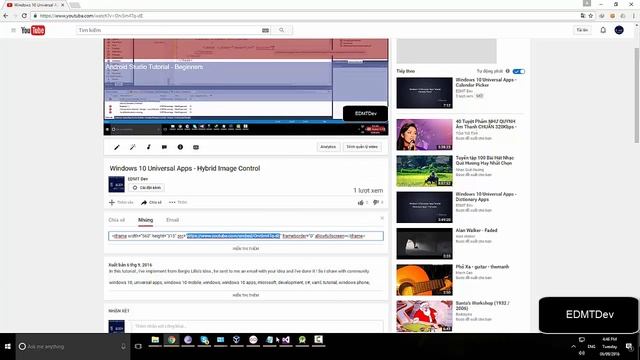Dislike the video with thumbs down
Screen dimensions: 640x360
(x=376, y=202)
